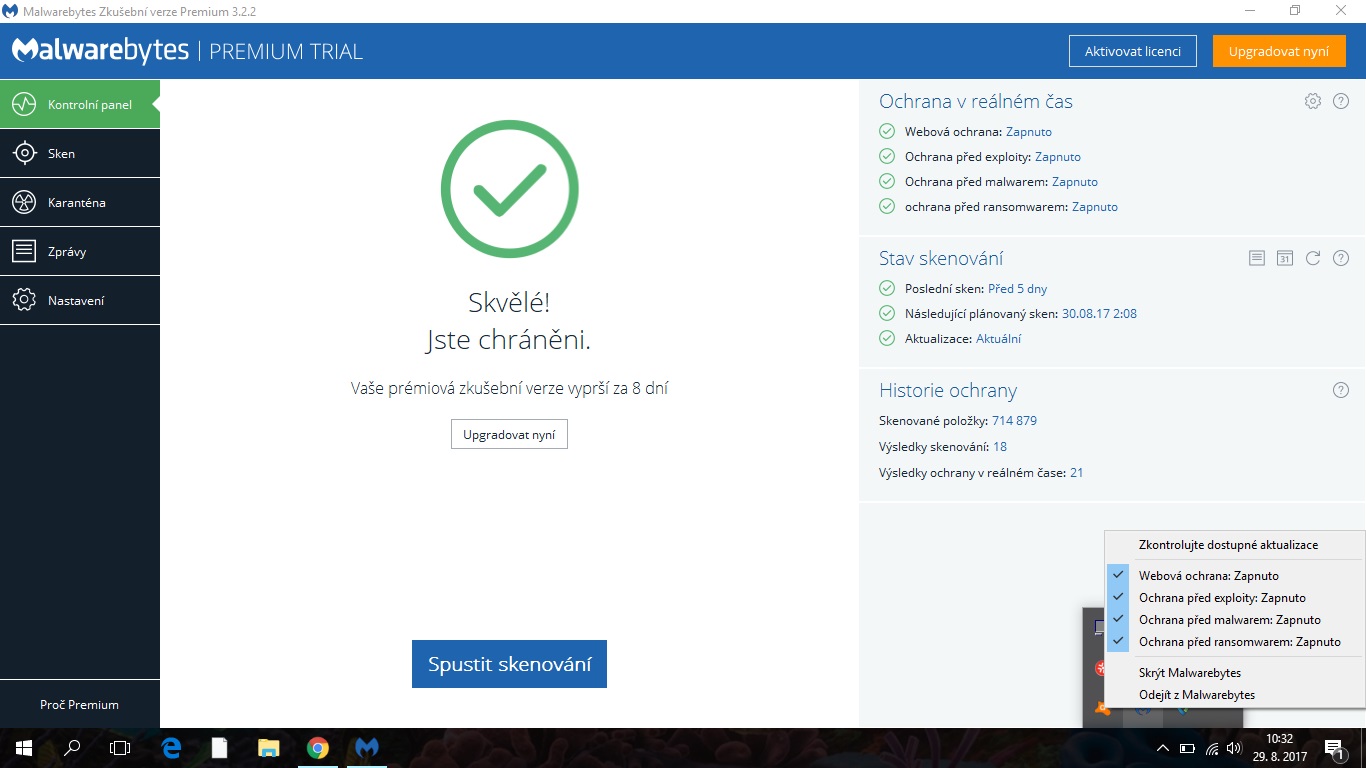
Task: Open Google Chrome from the taskbar
Action: [318, 748]
